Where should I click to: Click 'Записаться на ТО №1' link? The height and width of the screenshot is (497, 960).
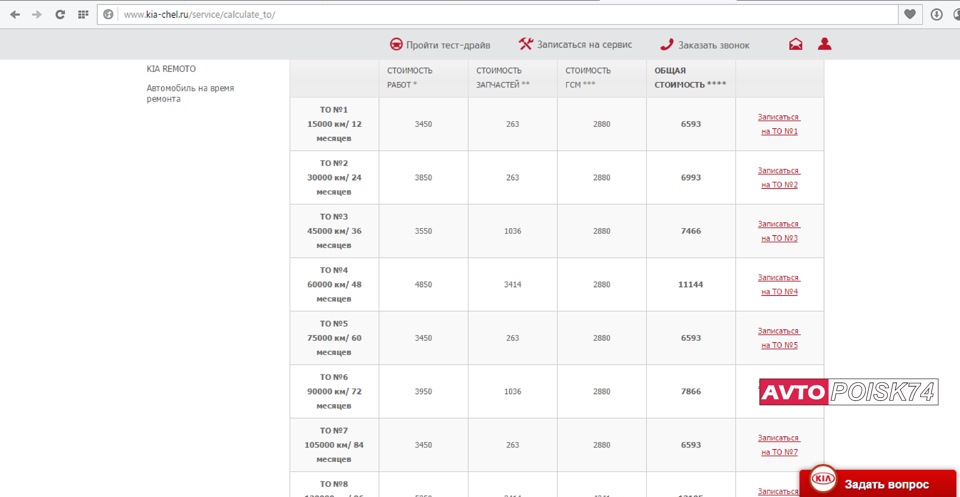tap(778, 124)
